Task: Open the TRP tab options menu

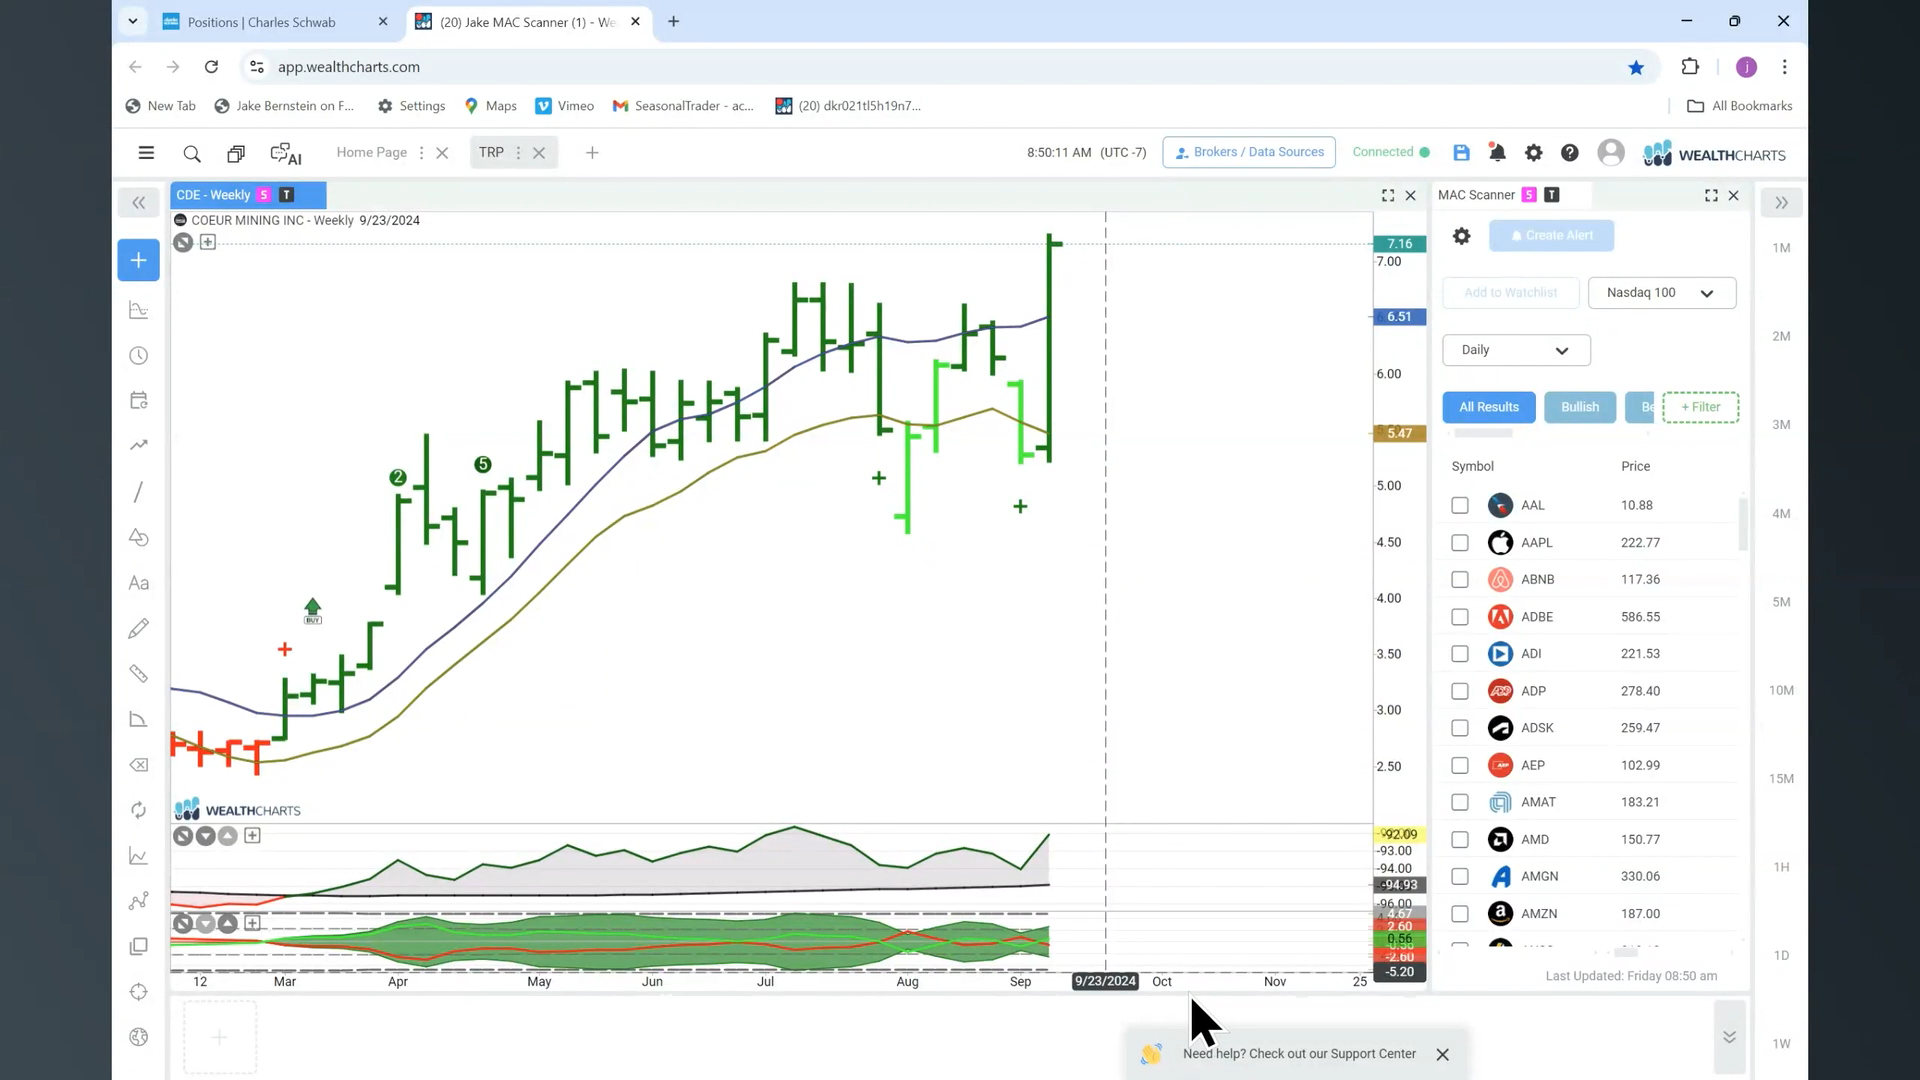Action: [x=518, y=153]
